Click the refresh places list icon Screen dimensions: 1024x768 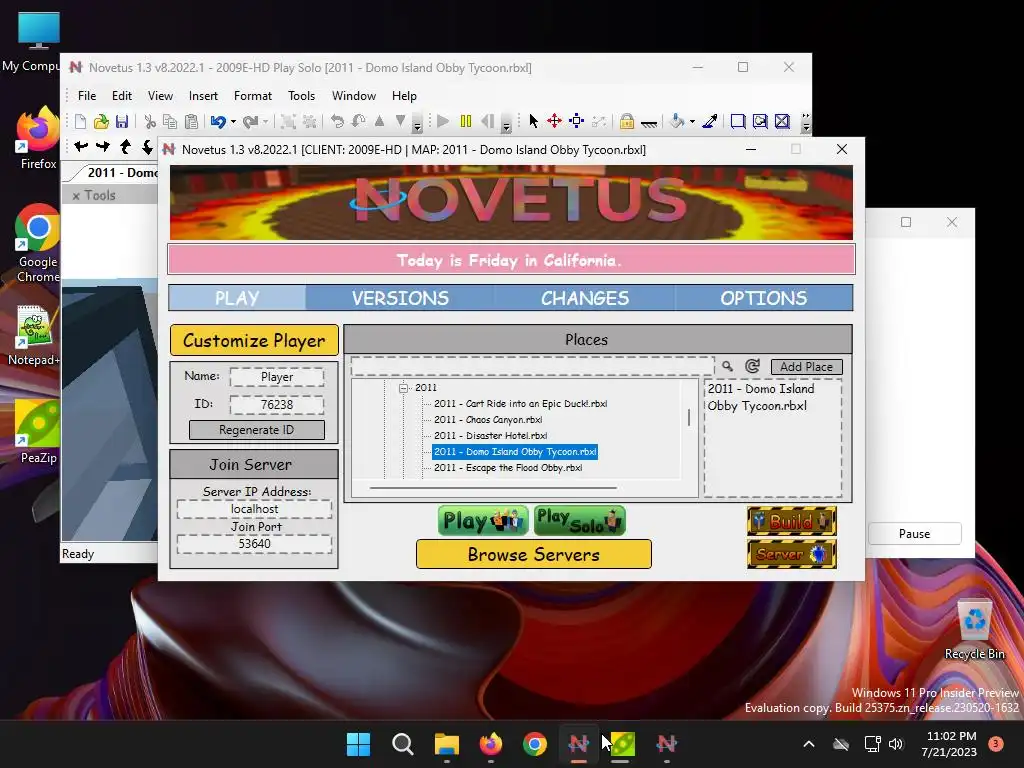pyautogui.click(x=752, y=366)
